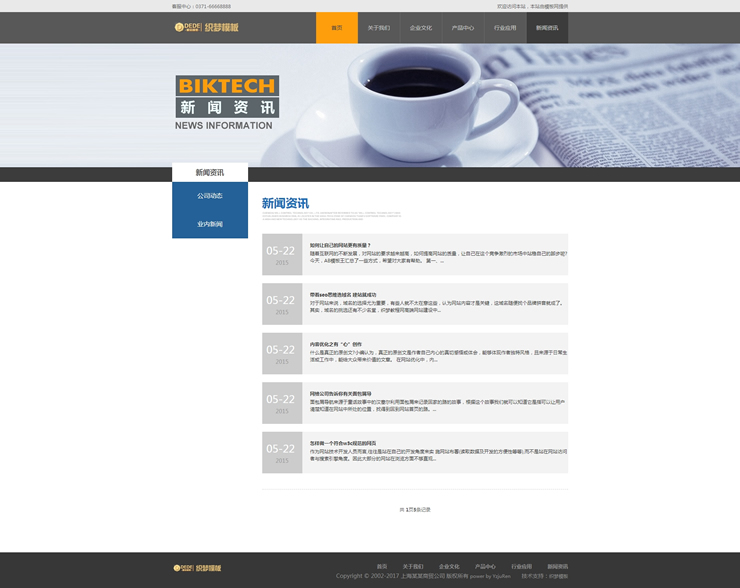Screen dimensions: 740x588
Task: Open the article 网络公司告诉你有关面包屑导
Action: tap(340, 394)
